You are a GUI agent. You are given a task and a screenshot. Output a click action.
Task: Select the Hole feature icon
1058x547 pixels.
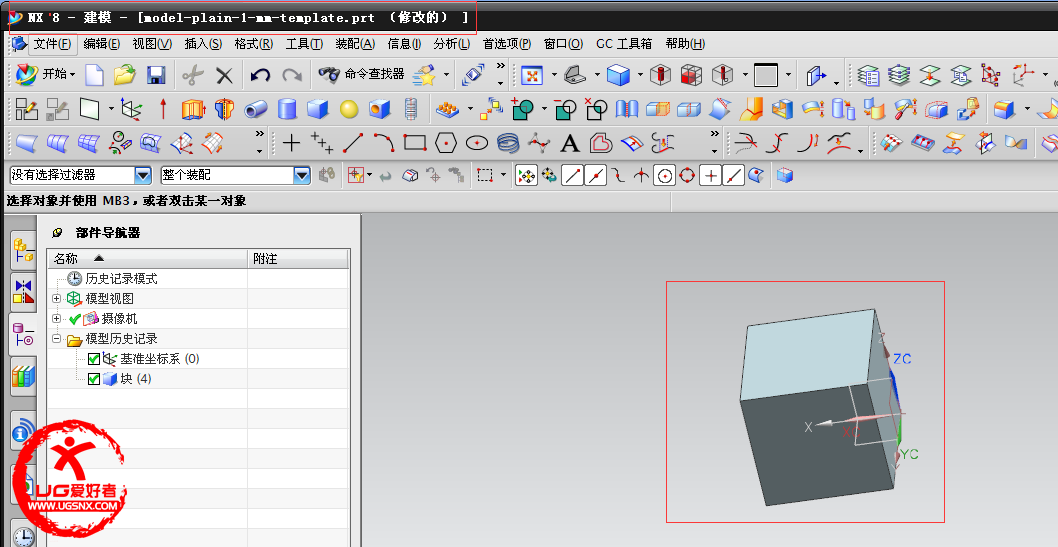(380, 108)
